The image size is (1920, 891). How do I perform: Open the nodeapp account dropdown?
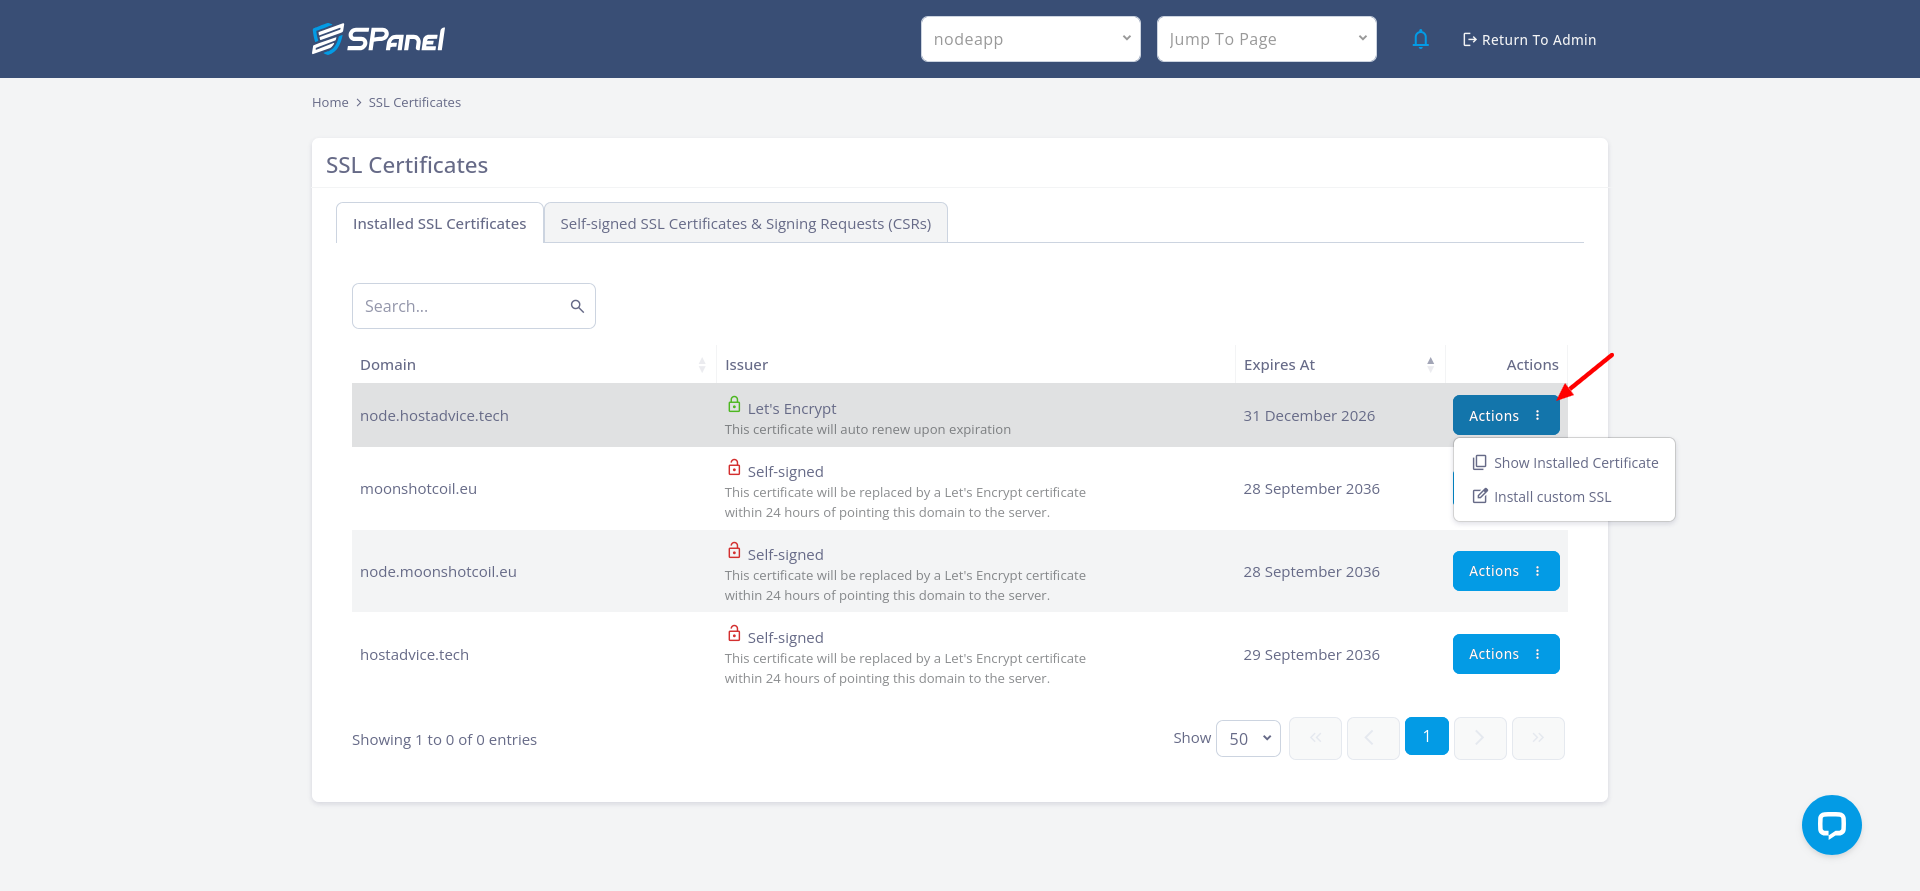[x=1030, y=39]
